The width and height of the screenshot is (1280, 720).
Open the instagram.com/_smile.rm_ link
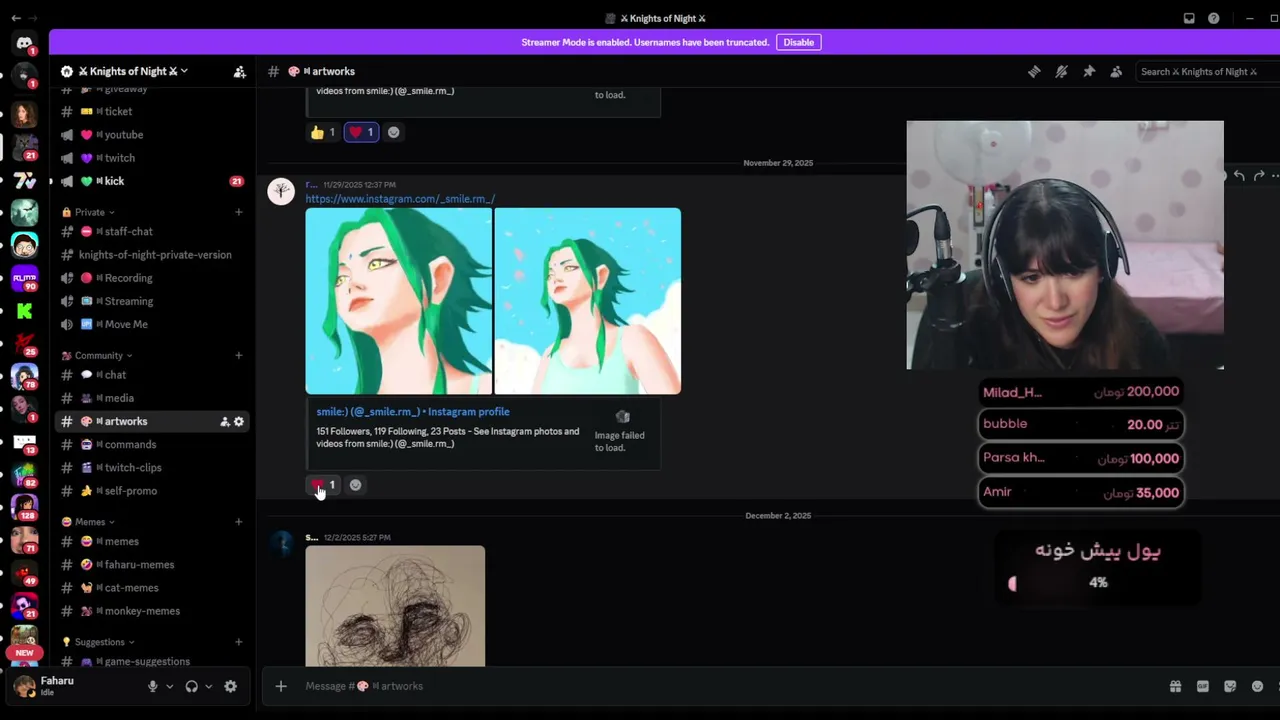click(x=400, y=199)
